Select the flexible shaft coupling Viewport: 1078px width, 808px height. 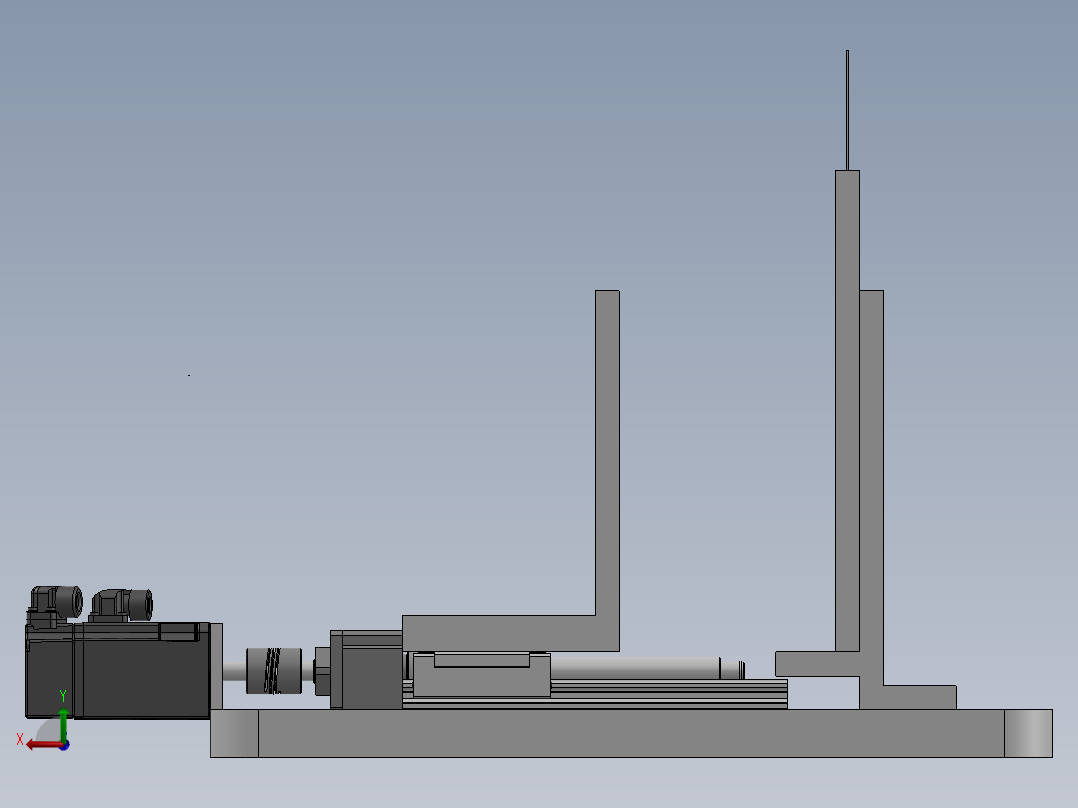pyautogui.click(x=274, y=670)
